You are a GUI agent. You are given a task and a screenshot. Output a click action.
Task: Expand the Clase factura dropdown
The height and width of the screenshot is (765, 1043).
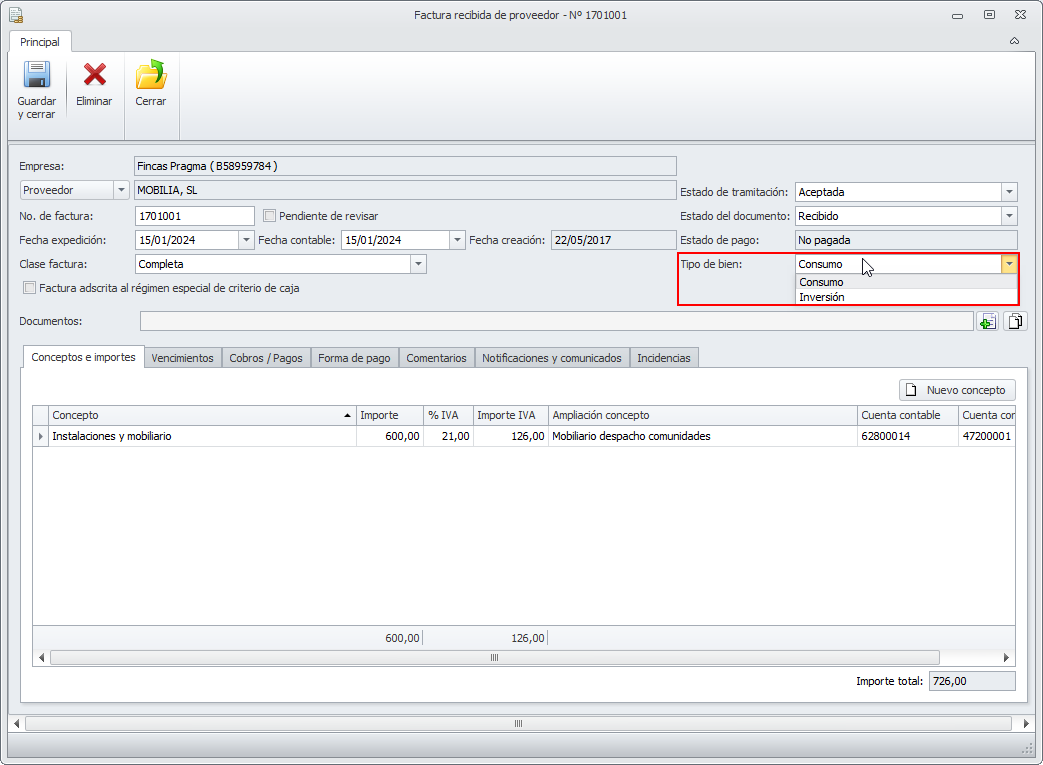tap(418, 264)
